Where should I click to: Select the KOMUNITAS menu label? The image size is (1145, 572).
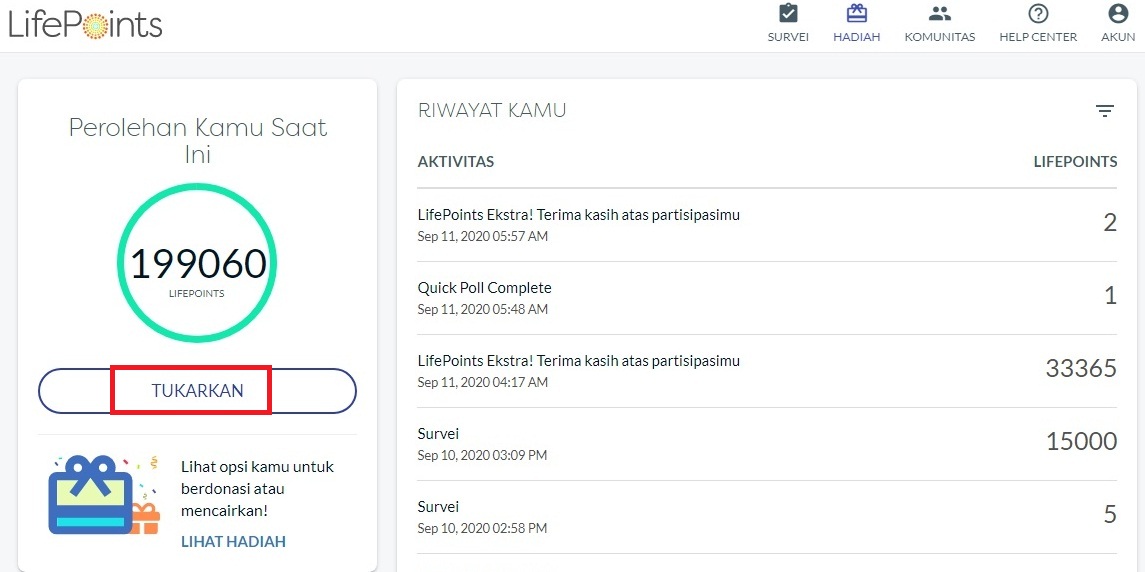[x=940, y=37]
